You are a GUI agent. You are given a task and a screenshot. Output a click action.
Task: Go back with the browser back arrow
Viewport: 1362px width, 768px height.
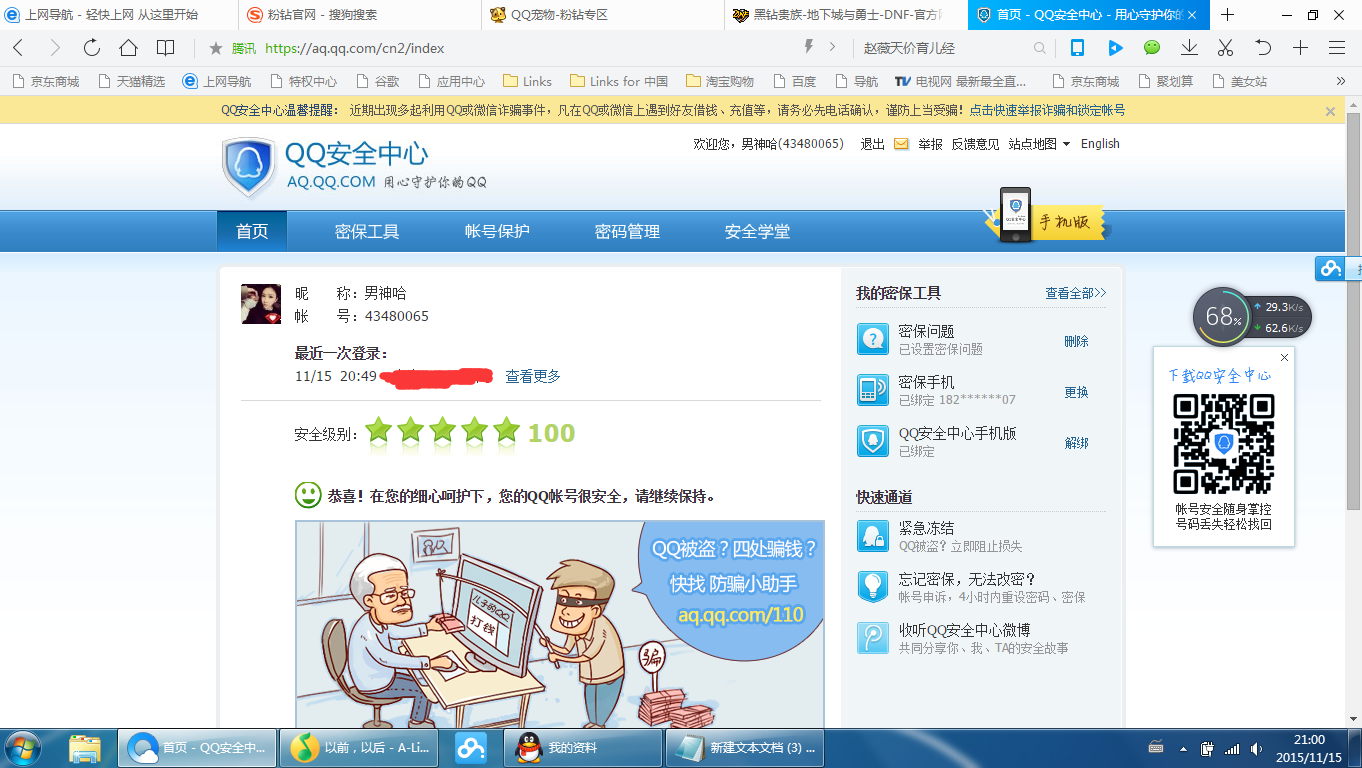(18, 48)
